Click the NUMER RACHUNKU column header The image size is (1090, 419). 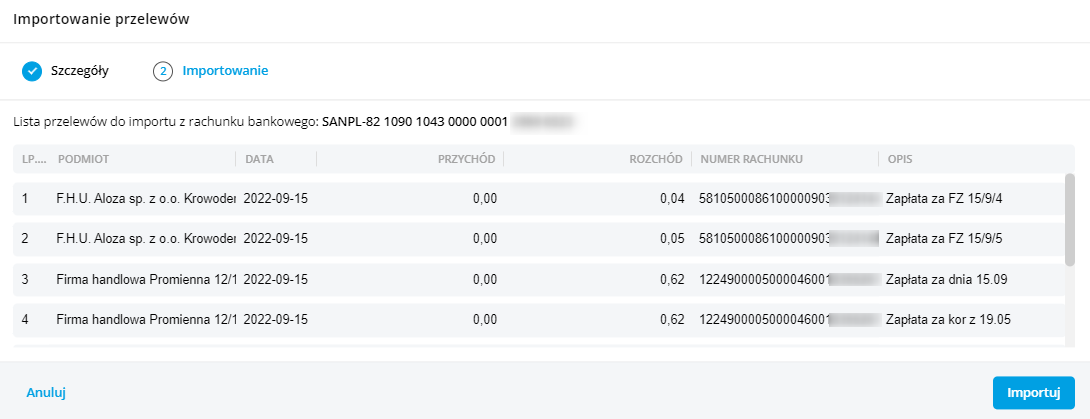pos(752,159)
